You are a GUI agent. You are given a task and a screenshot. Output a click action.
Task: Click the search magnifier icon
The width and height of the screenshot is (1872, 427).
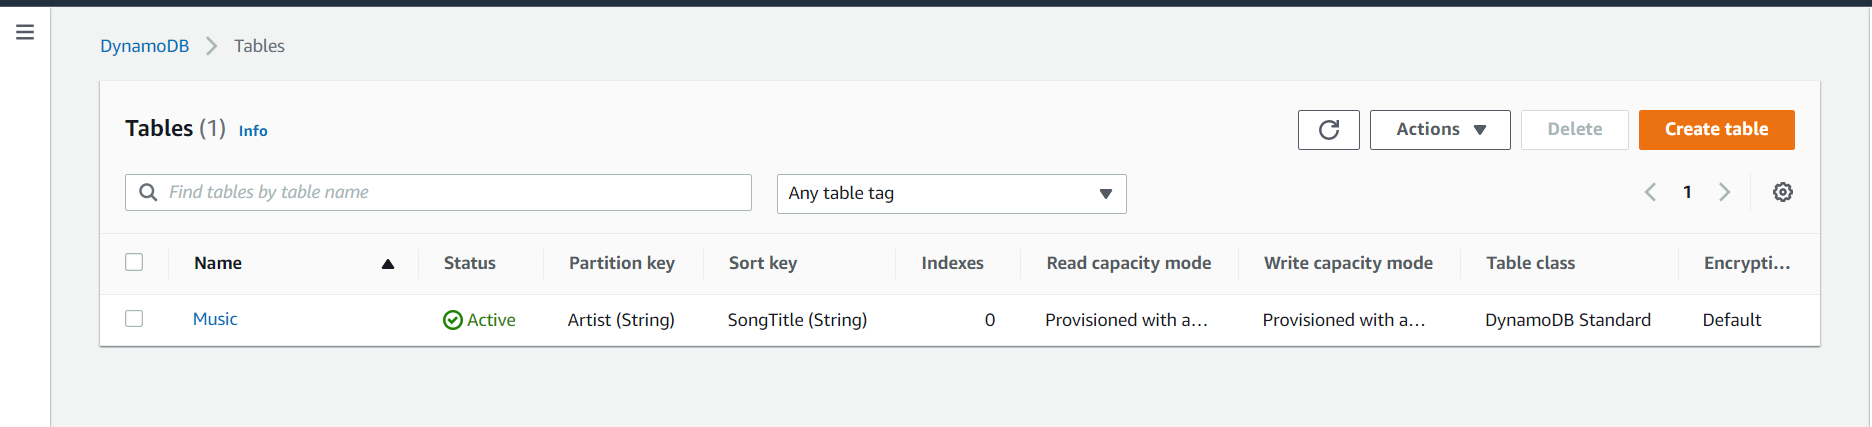pos(148,192)
